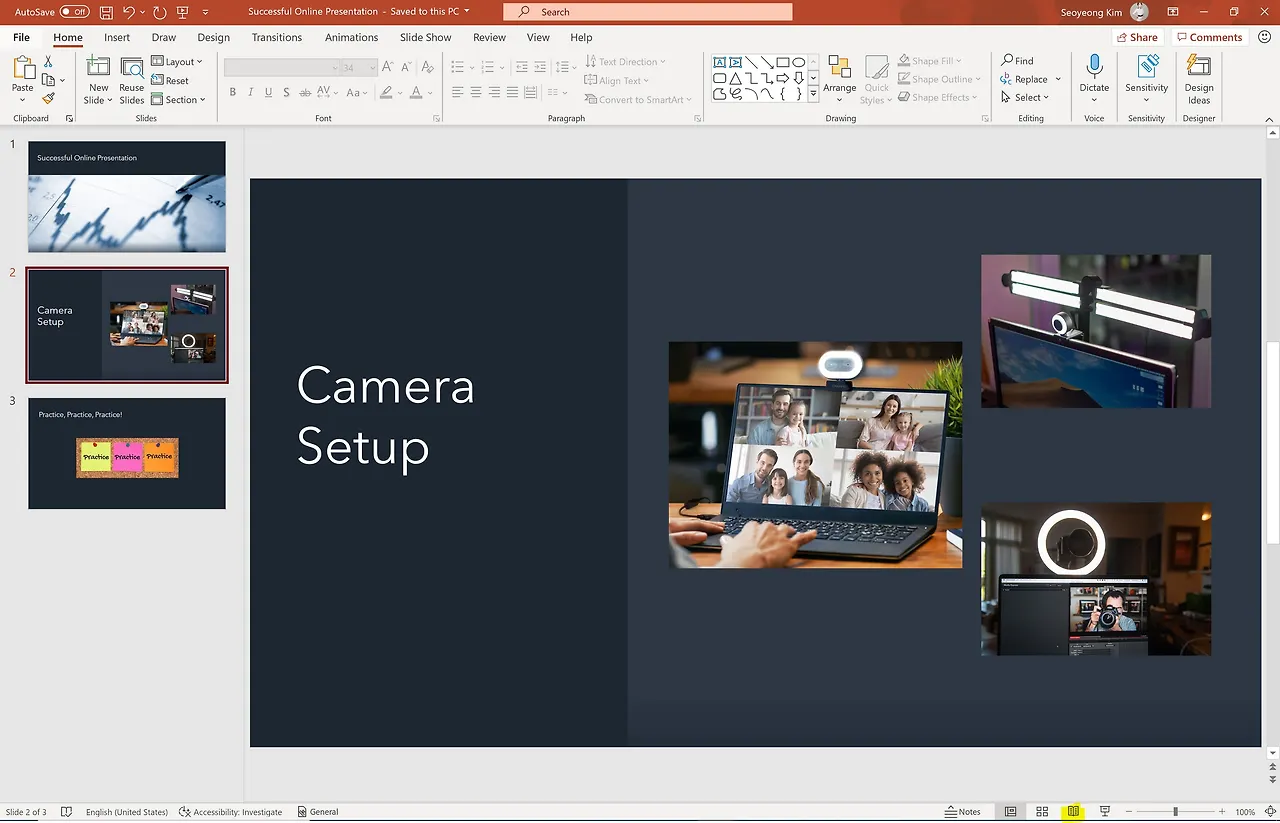Open the File menu
1280x823 pixels.
21,37
